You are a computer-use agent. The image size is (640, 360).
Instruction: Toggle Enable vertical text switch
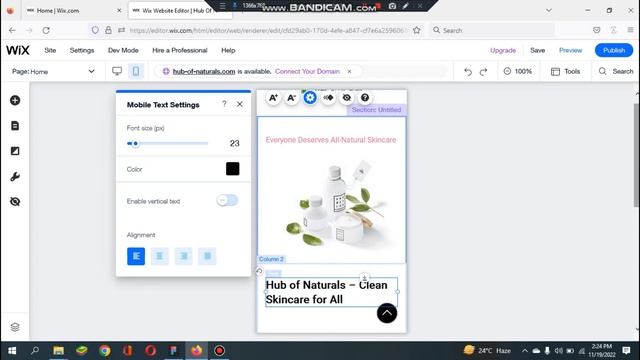227,200
